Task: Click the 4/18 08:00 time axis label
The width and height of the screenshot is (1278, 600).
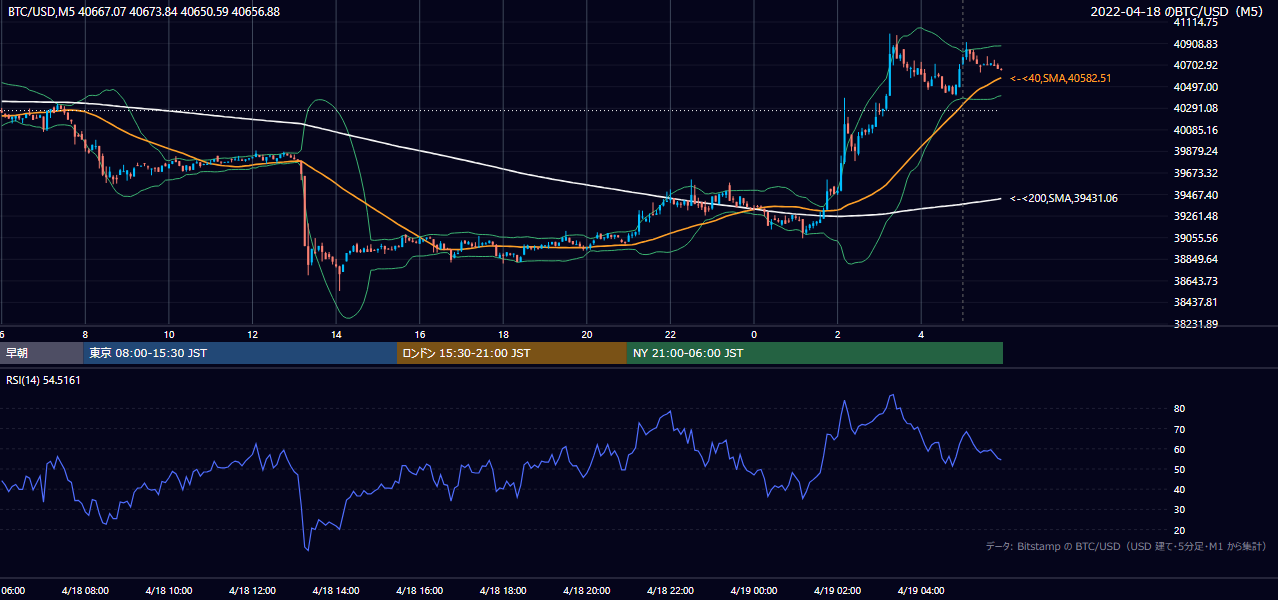Action: 87,591
